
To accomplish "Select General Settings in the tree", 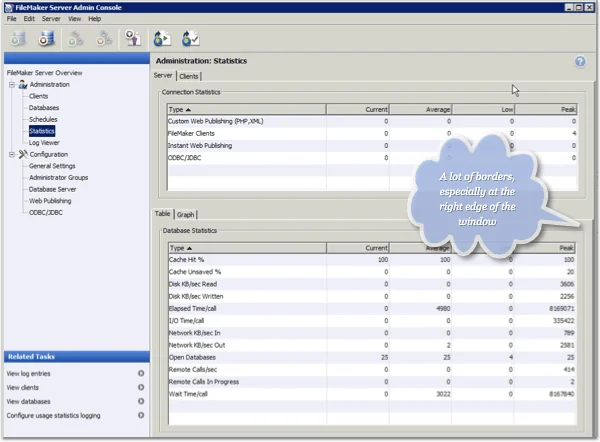I will pyautogui.click(x=52, y=166).
